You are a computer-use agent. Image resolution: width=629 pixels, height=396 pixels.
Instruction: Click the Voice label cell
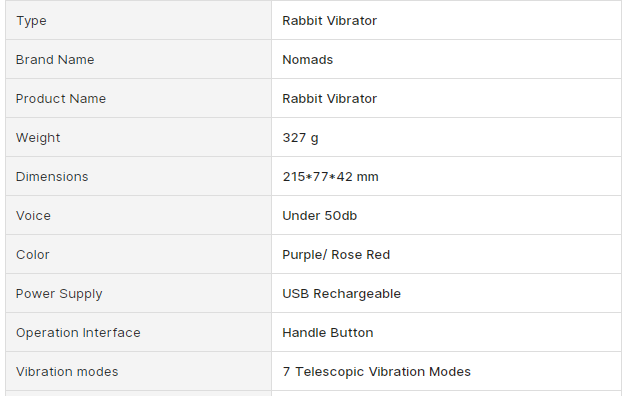(138, 215)
